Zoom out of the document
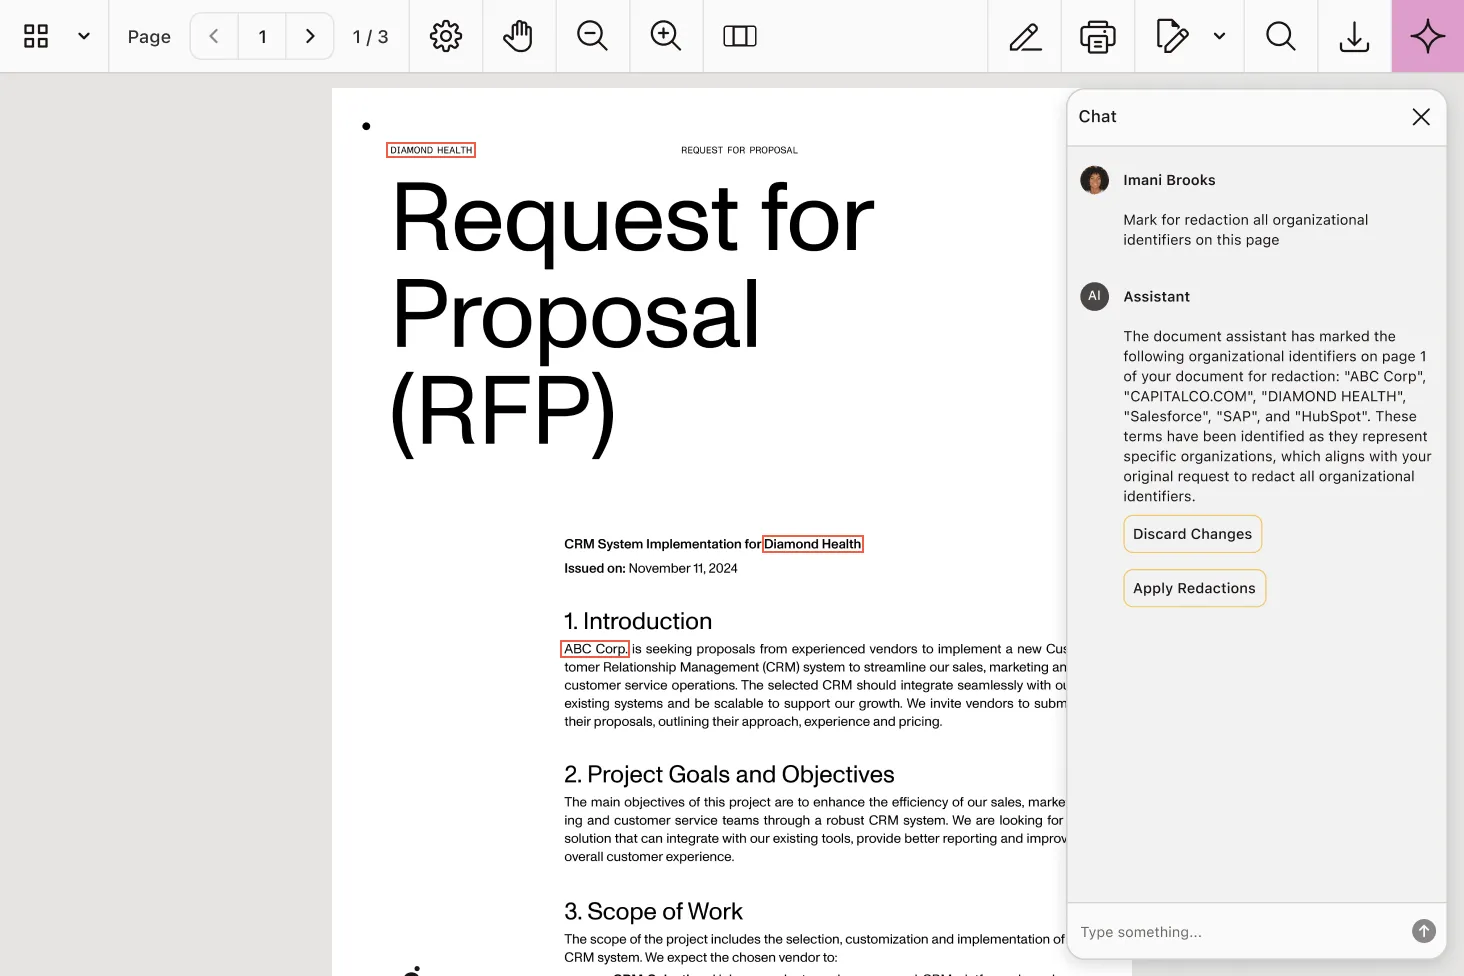This screenshot has width=1464, height=976. (592, 36)
